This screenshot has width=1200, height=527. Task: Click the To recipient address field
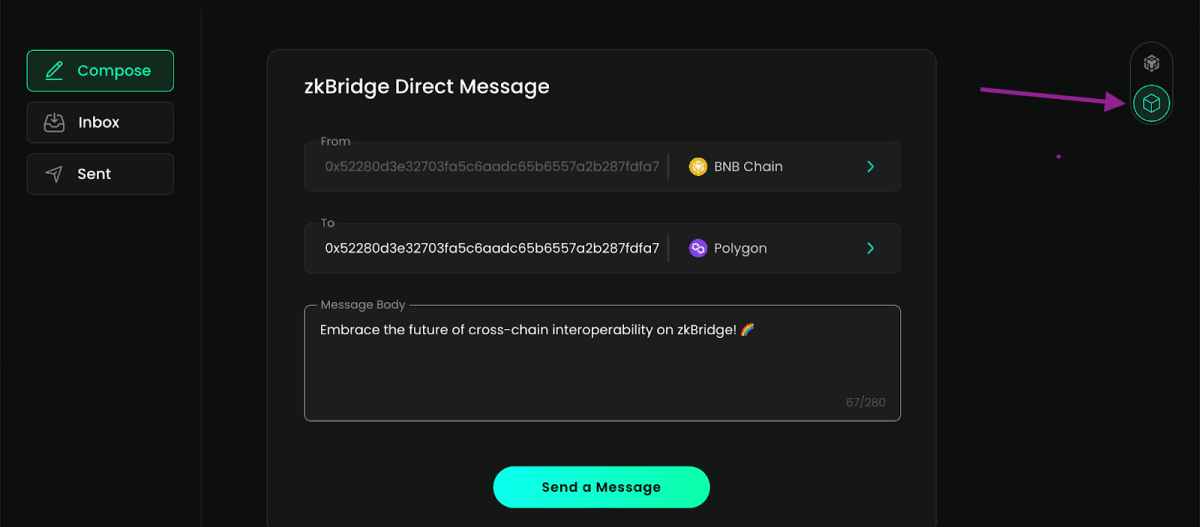(491, 248)
